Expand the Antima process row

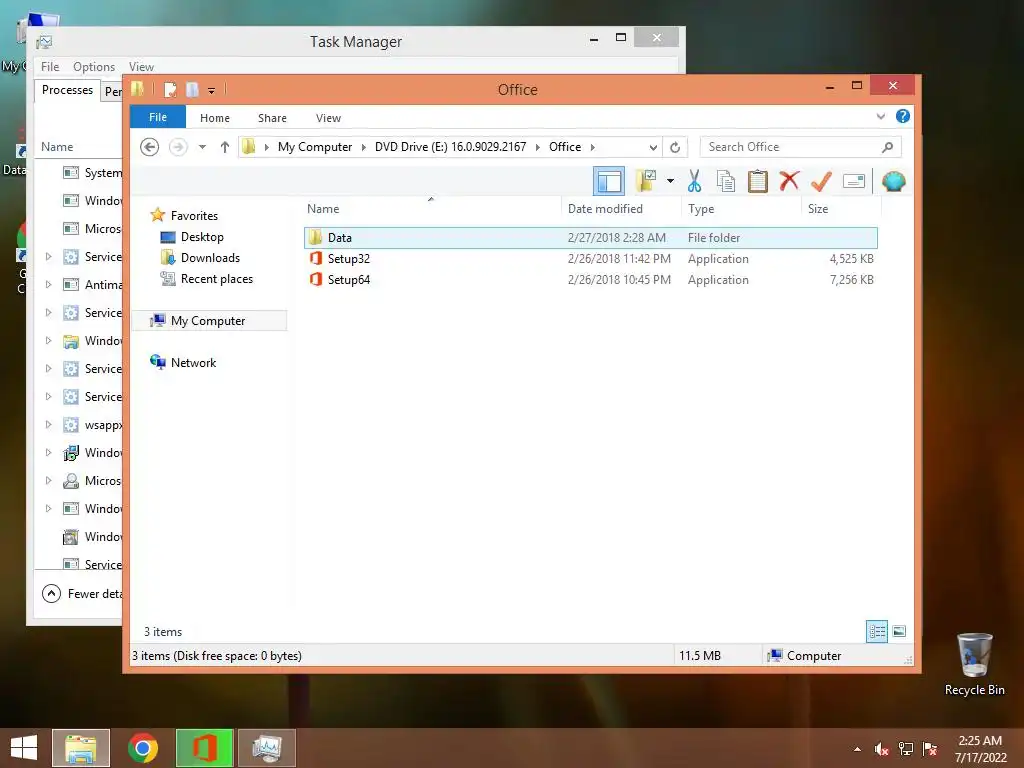click(x=48, y=285)
